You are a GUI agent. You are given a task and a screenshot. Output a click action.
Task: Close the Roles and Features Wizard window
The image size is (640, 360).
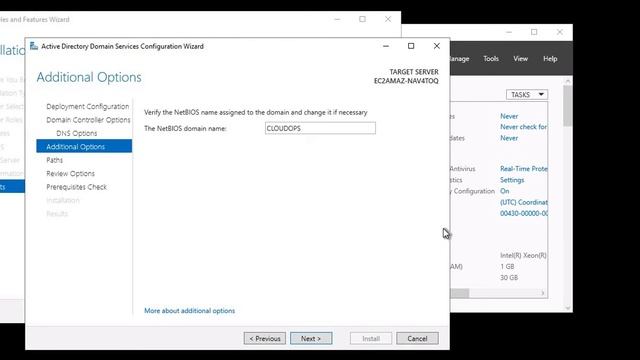(388, 19)
